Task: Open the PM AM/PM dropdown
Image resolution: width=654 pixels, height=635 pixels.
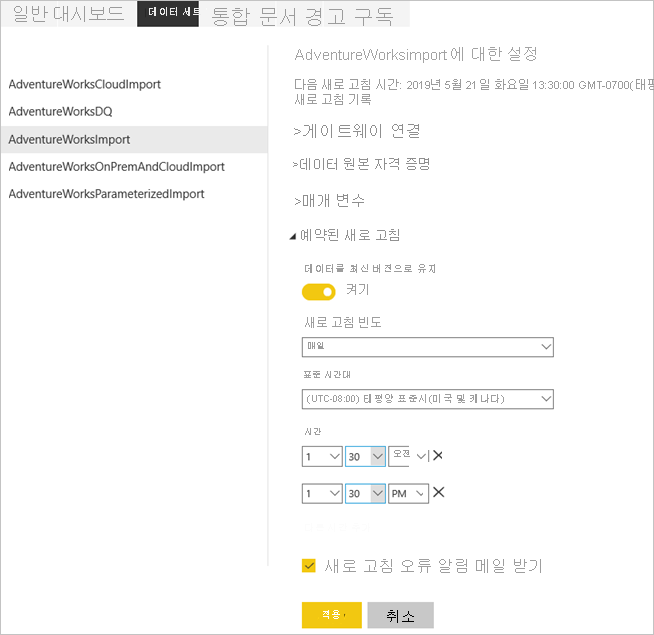Action: 408,494
